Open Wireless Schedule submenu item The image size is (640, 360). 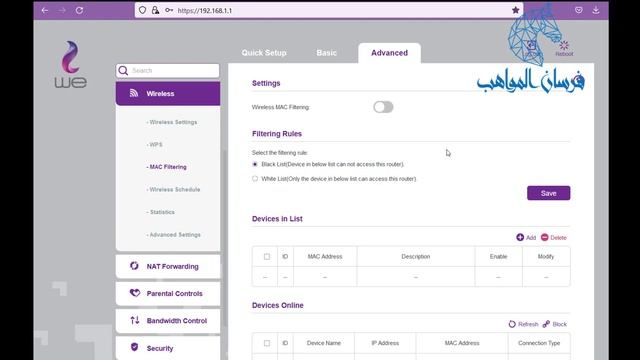[173, 189]
